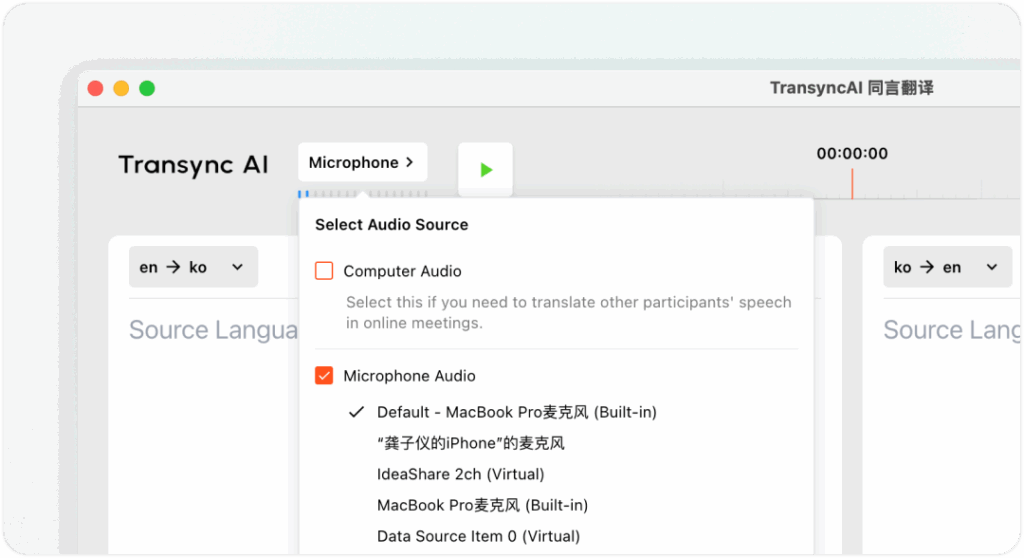Image resolution: width=1024 pixels, height=558 pixels.
Task: Expand the en → ko language dropdown
Action: 193,267
